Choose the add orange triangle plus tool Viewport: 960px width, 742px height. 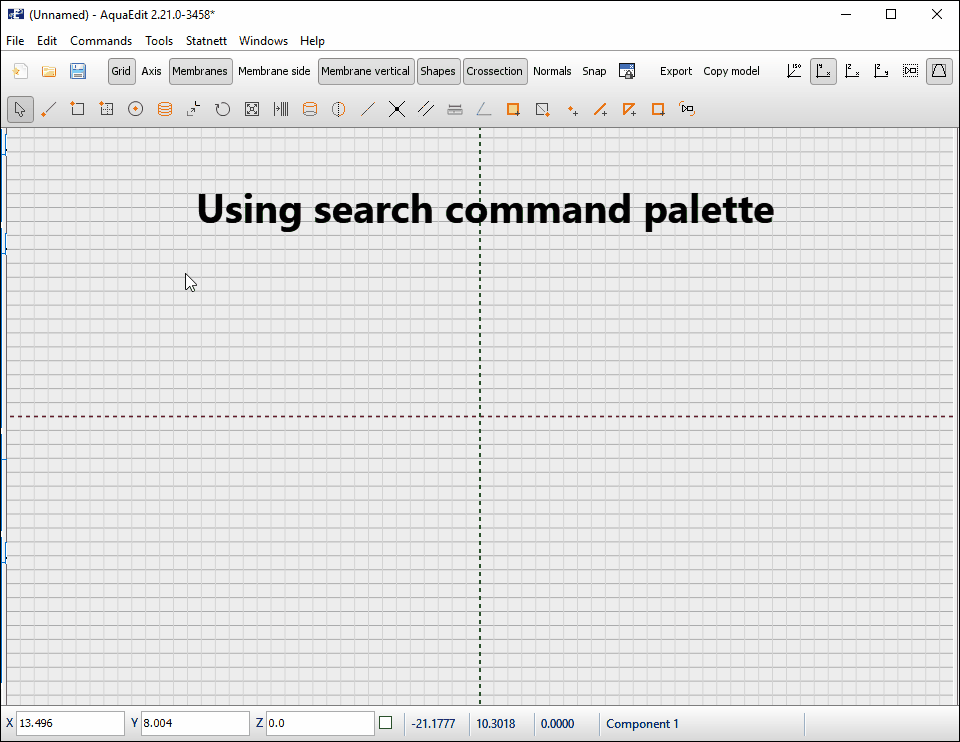(629, 110)
